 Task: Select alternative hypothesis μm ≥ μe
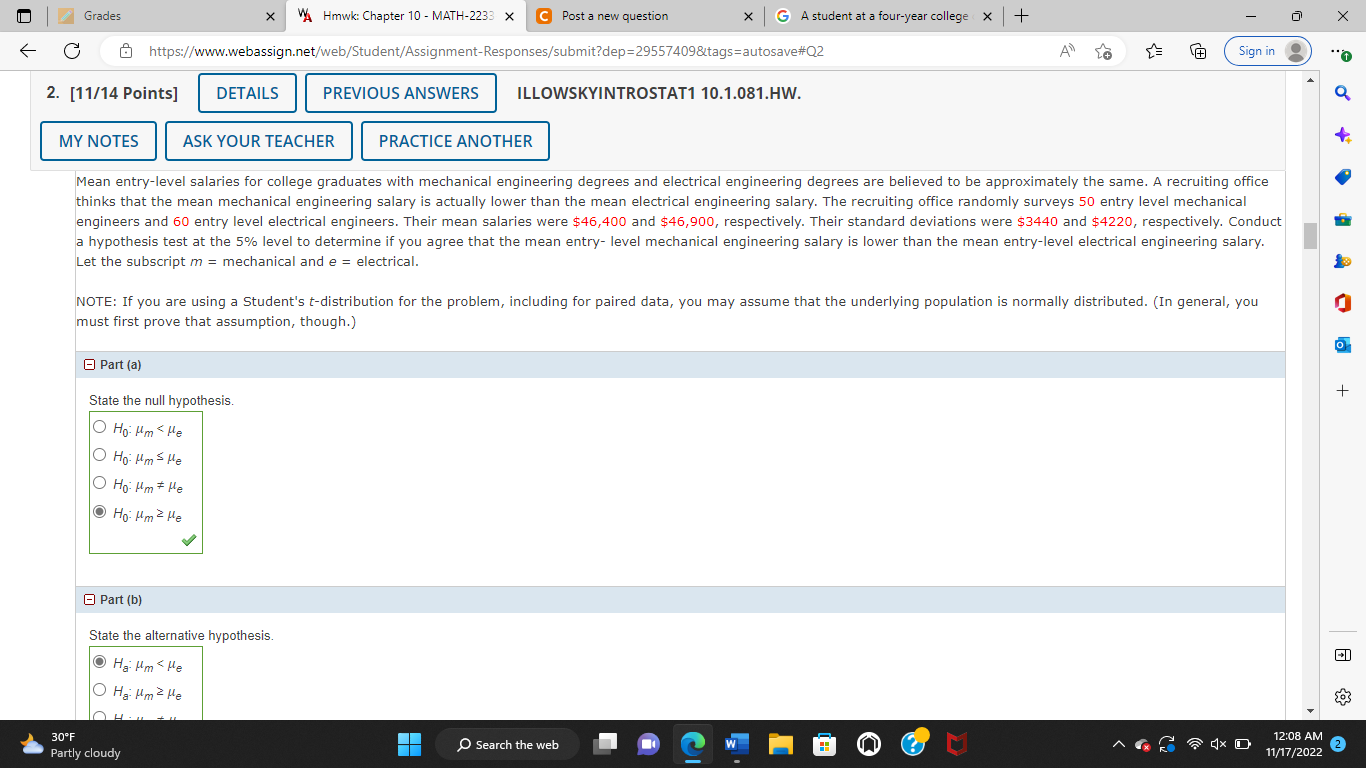click(100, 690)
